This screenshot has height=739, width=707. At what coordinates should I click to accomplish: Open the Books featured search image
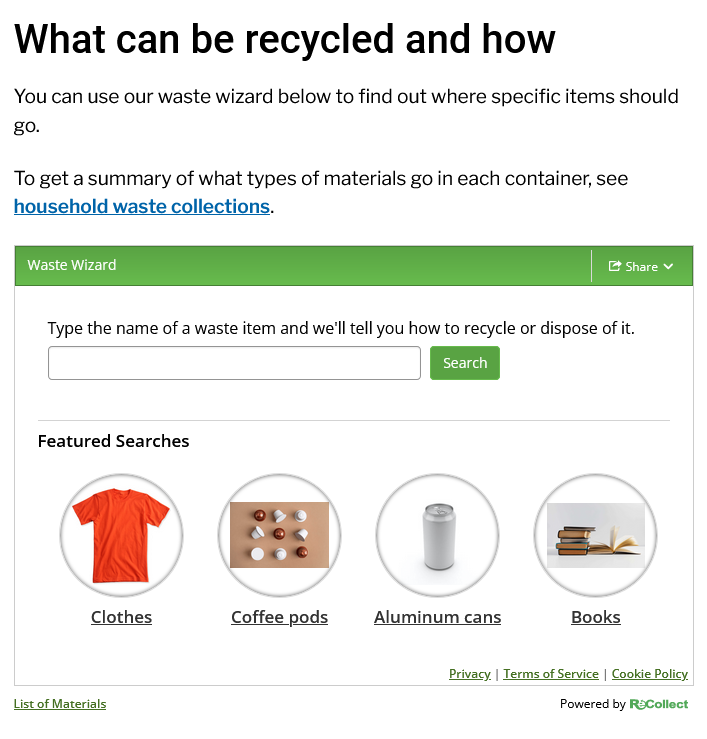595,535
